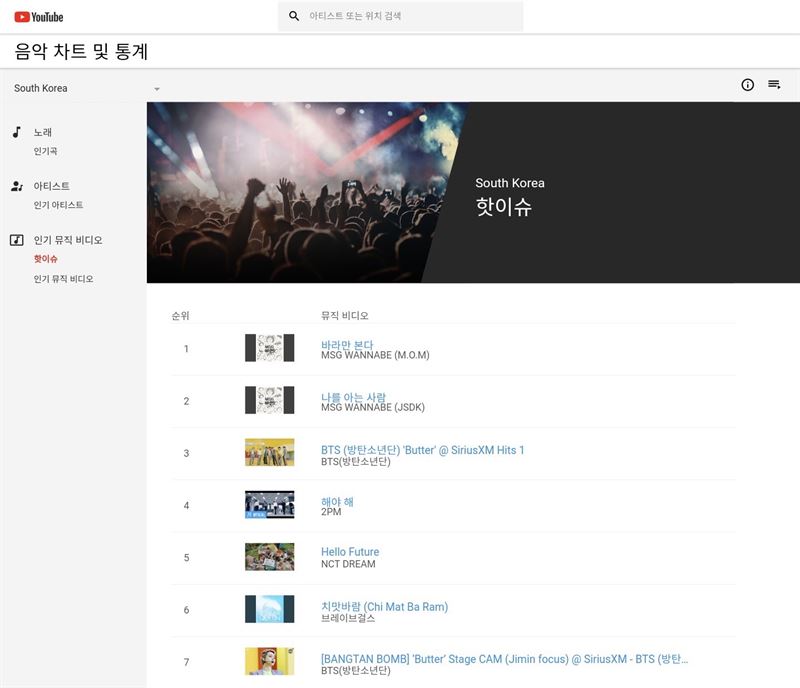This screenshot has height=688, width=800.
Task: Click the search magnifier icon
Action: pyautogui.click(x=294, y=16)
